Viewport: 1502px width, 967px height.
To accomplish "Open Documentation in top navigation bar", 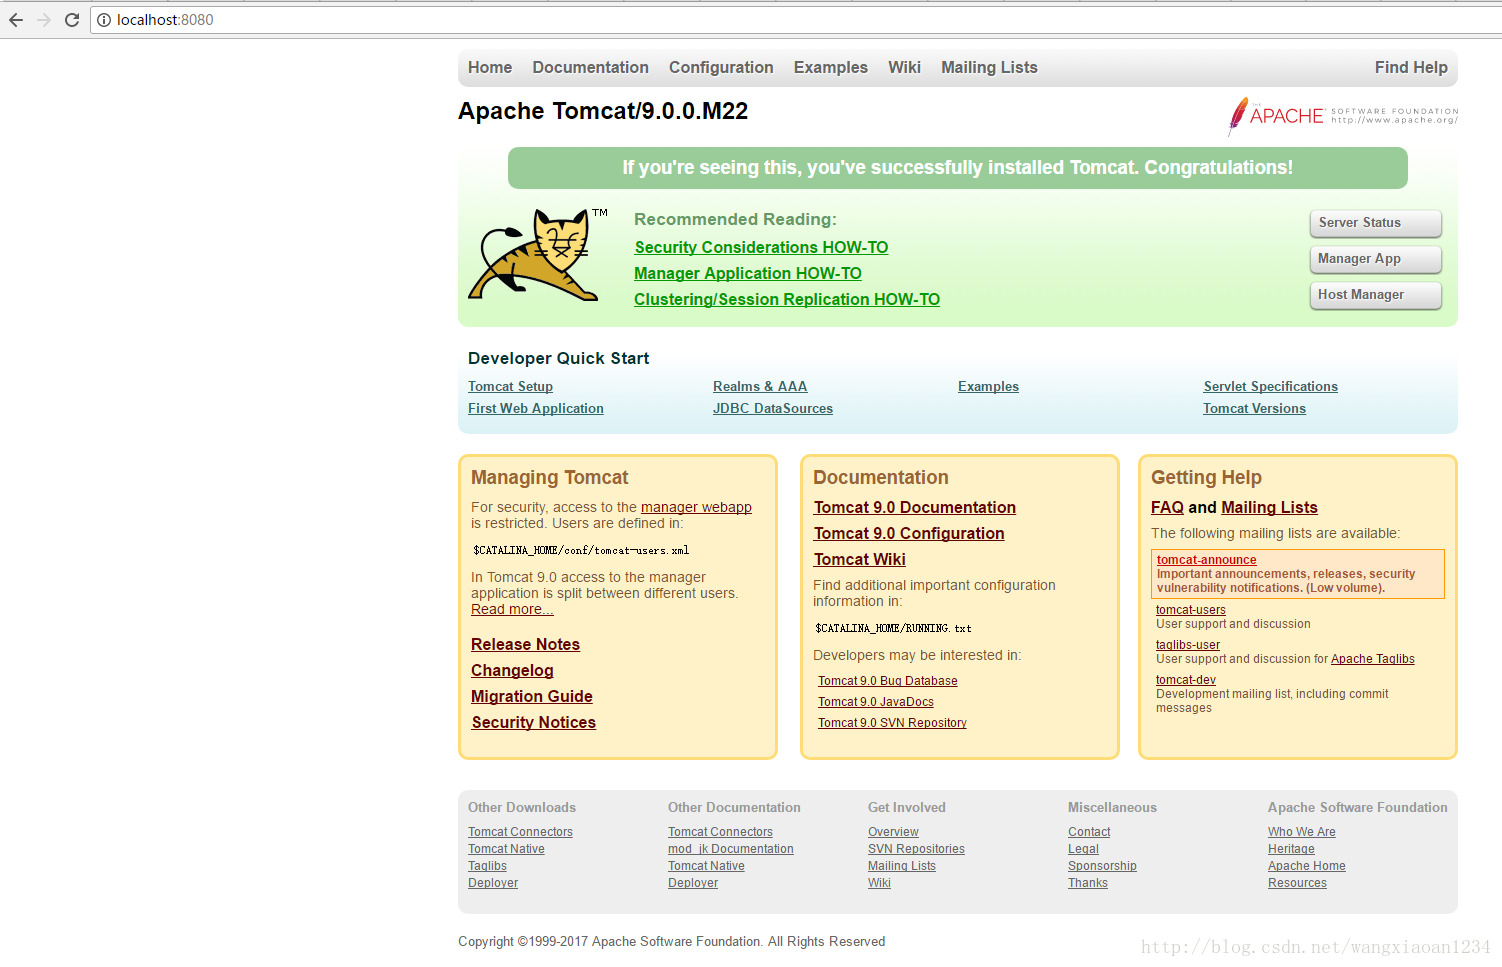I will pos(590,68).
